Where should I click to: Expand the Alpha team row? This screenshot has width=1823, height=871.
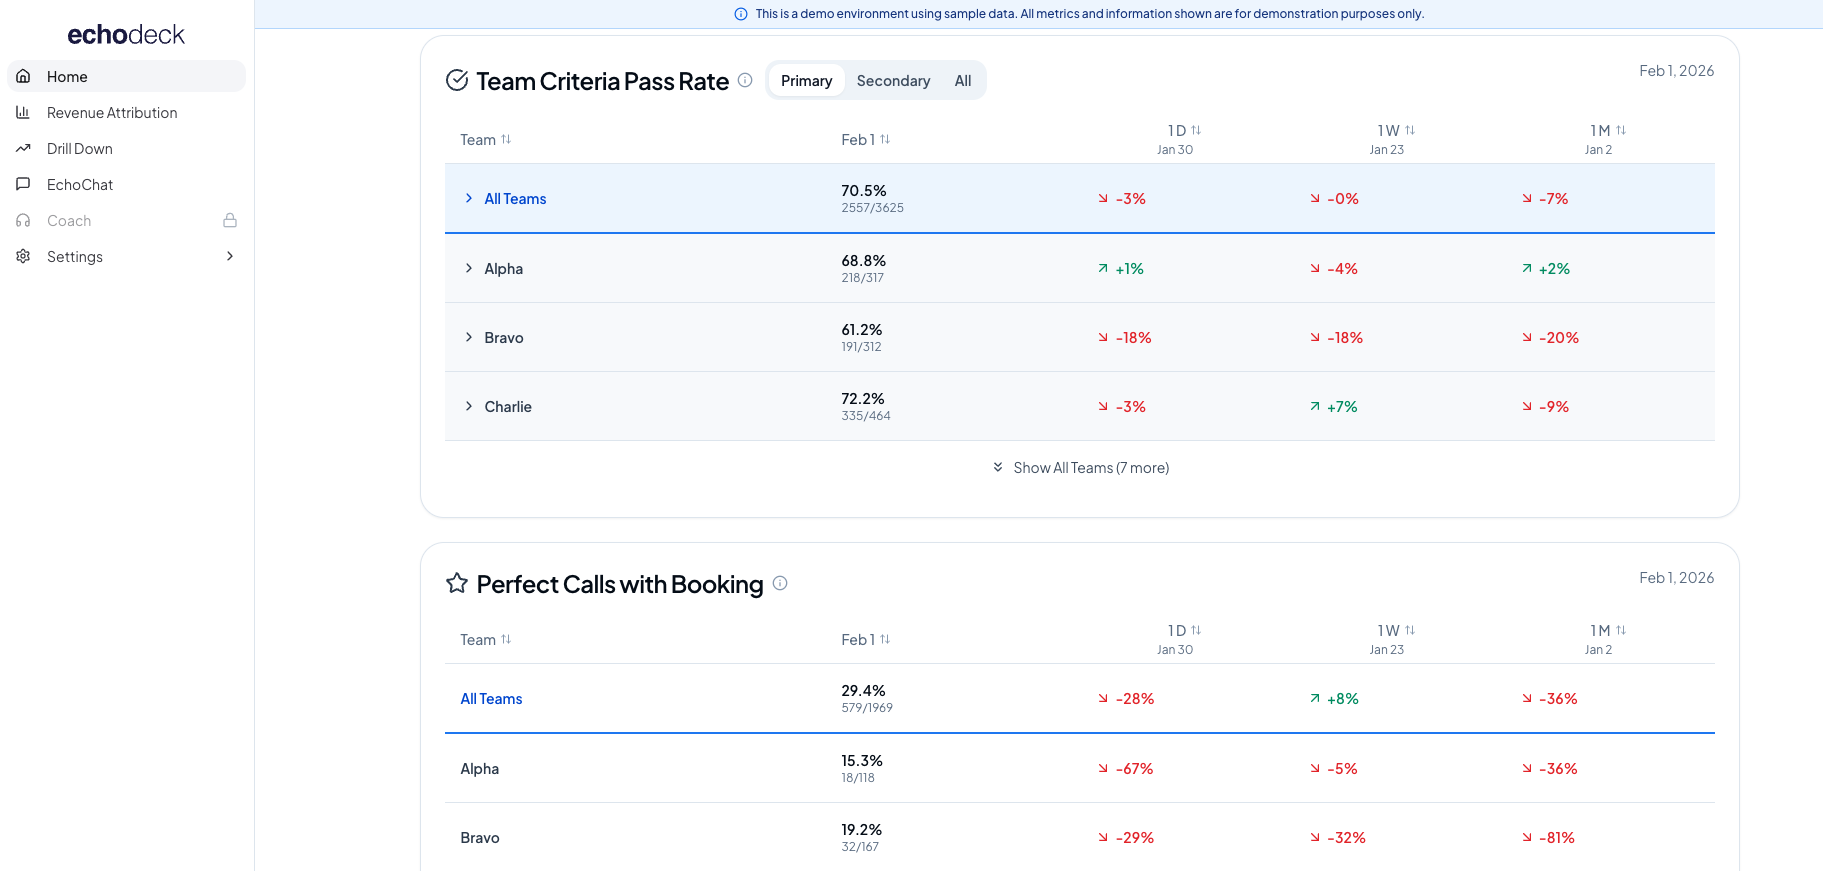pos(469,268)
